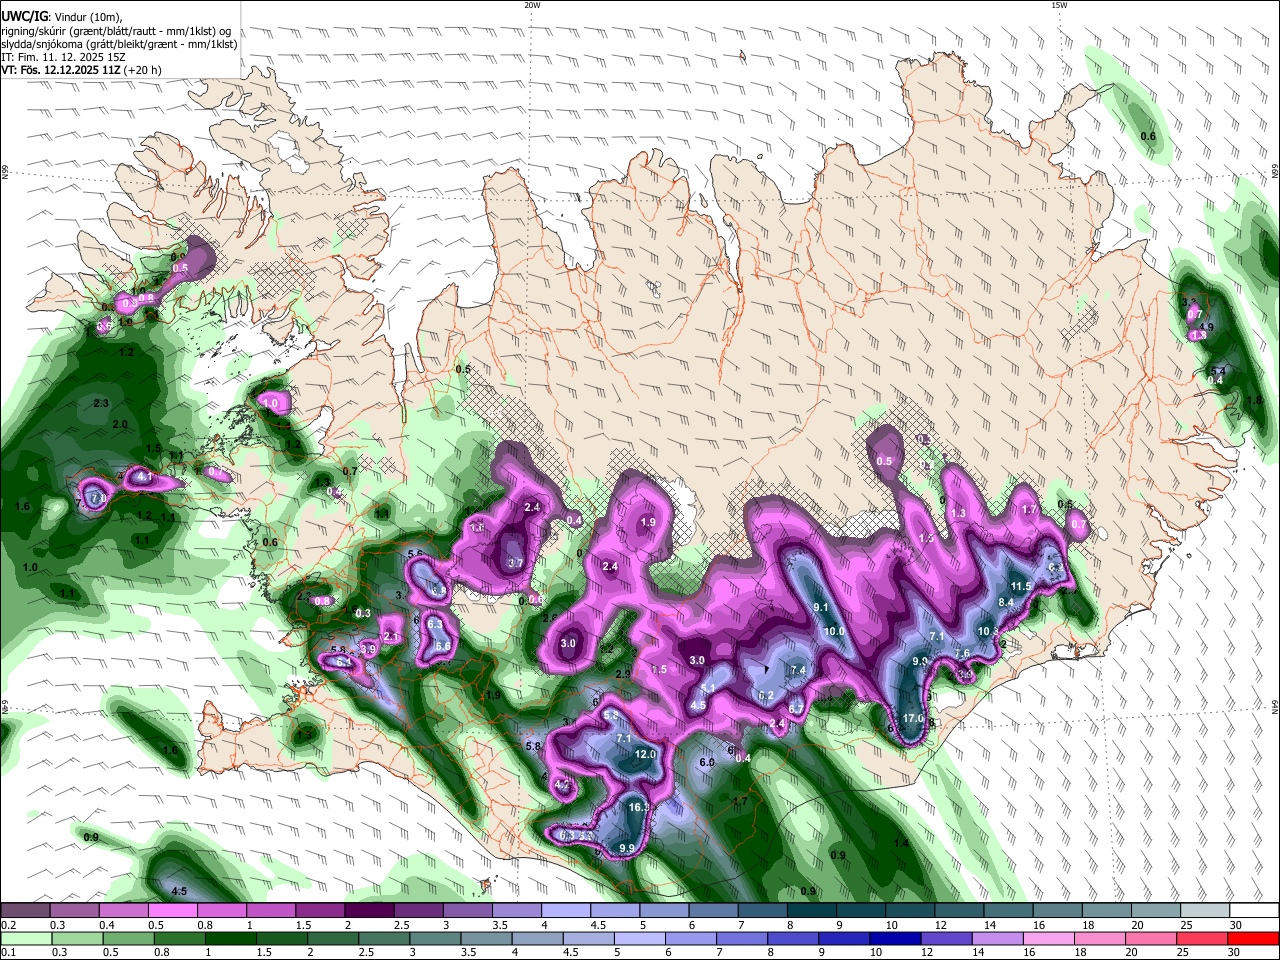Click the 11.5 precipitation value on the map
The height and width of the screenshot is (960, 1280).
click(1021, 586)
